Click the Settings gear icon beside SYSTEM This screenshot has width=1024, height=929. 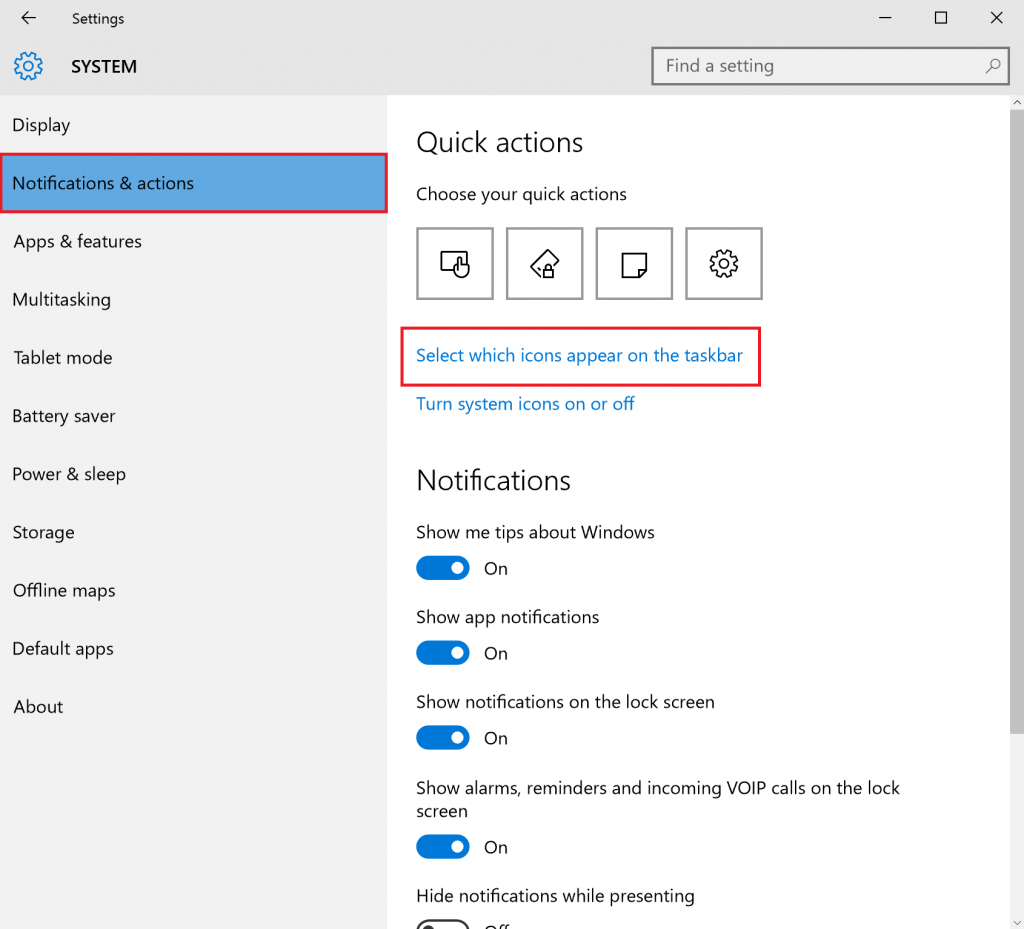point(28,66)
